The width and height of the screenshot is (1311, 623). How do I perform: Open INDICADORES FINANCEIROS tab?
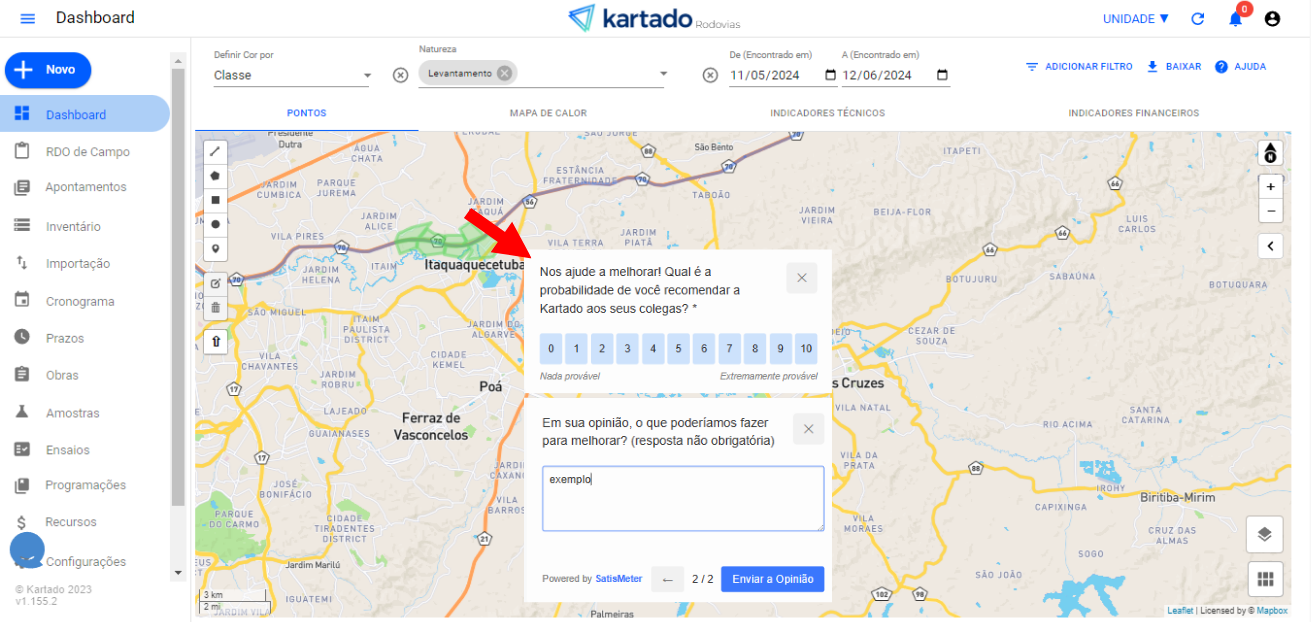pos(1133,113)
